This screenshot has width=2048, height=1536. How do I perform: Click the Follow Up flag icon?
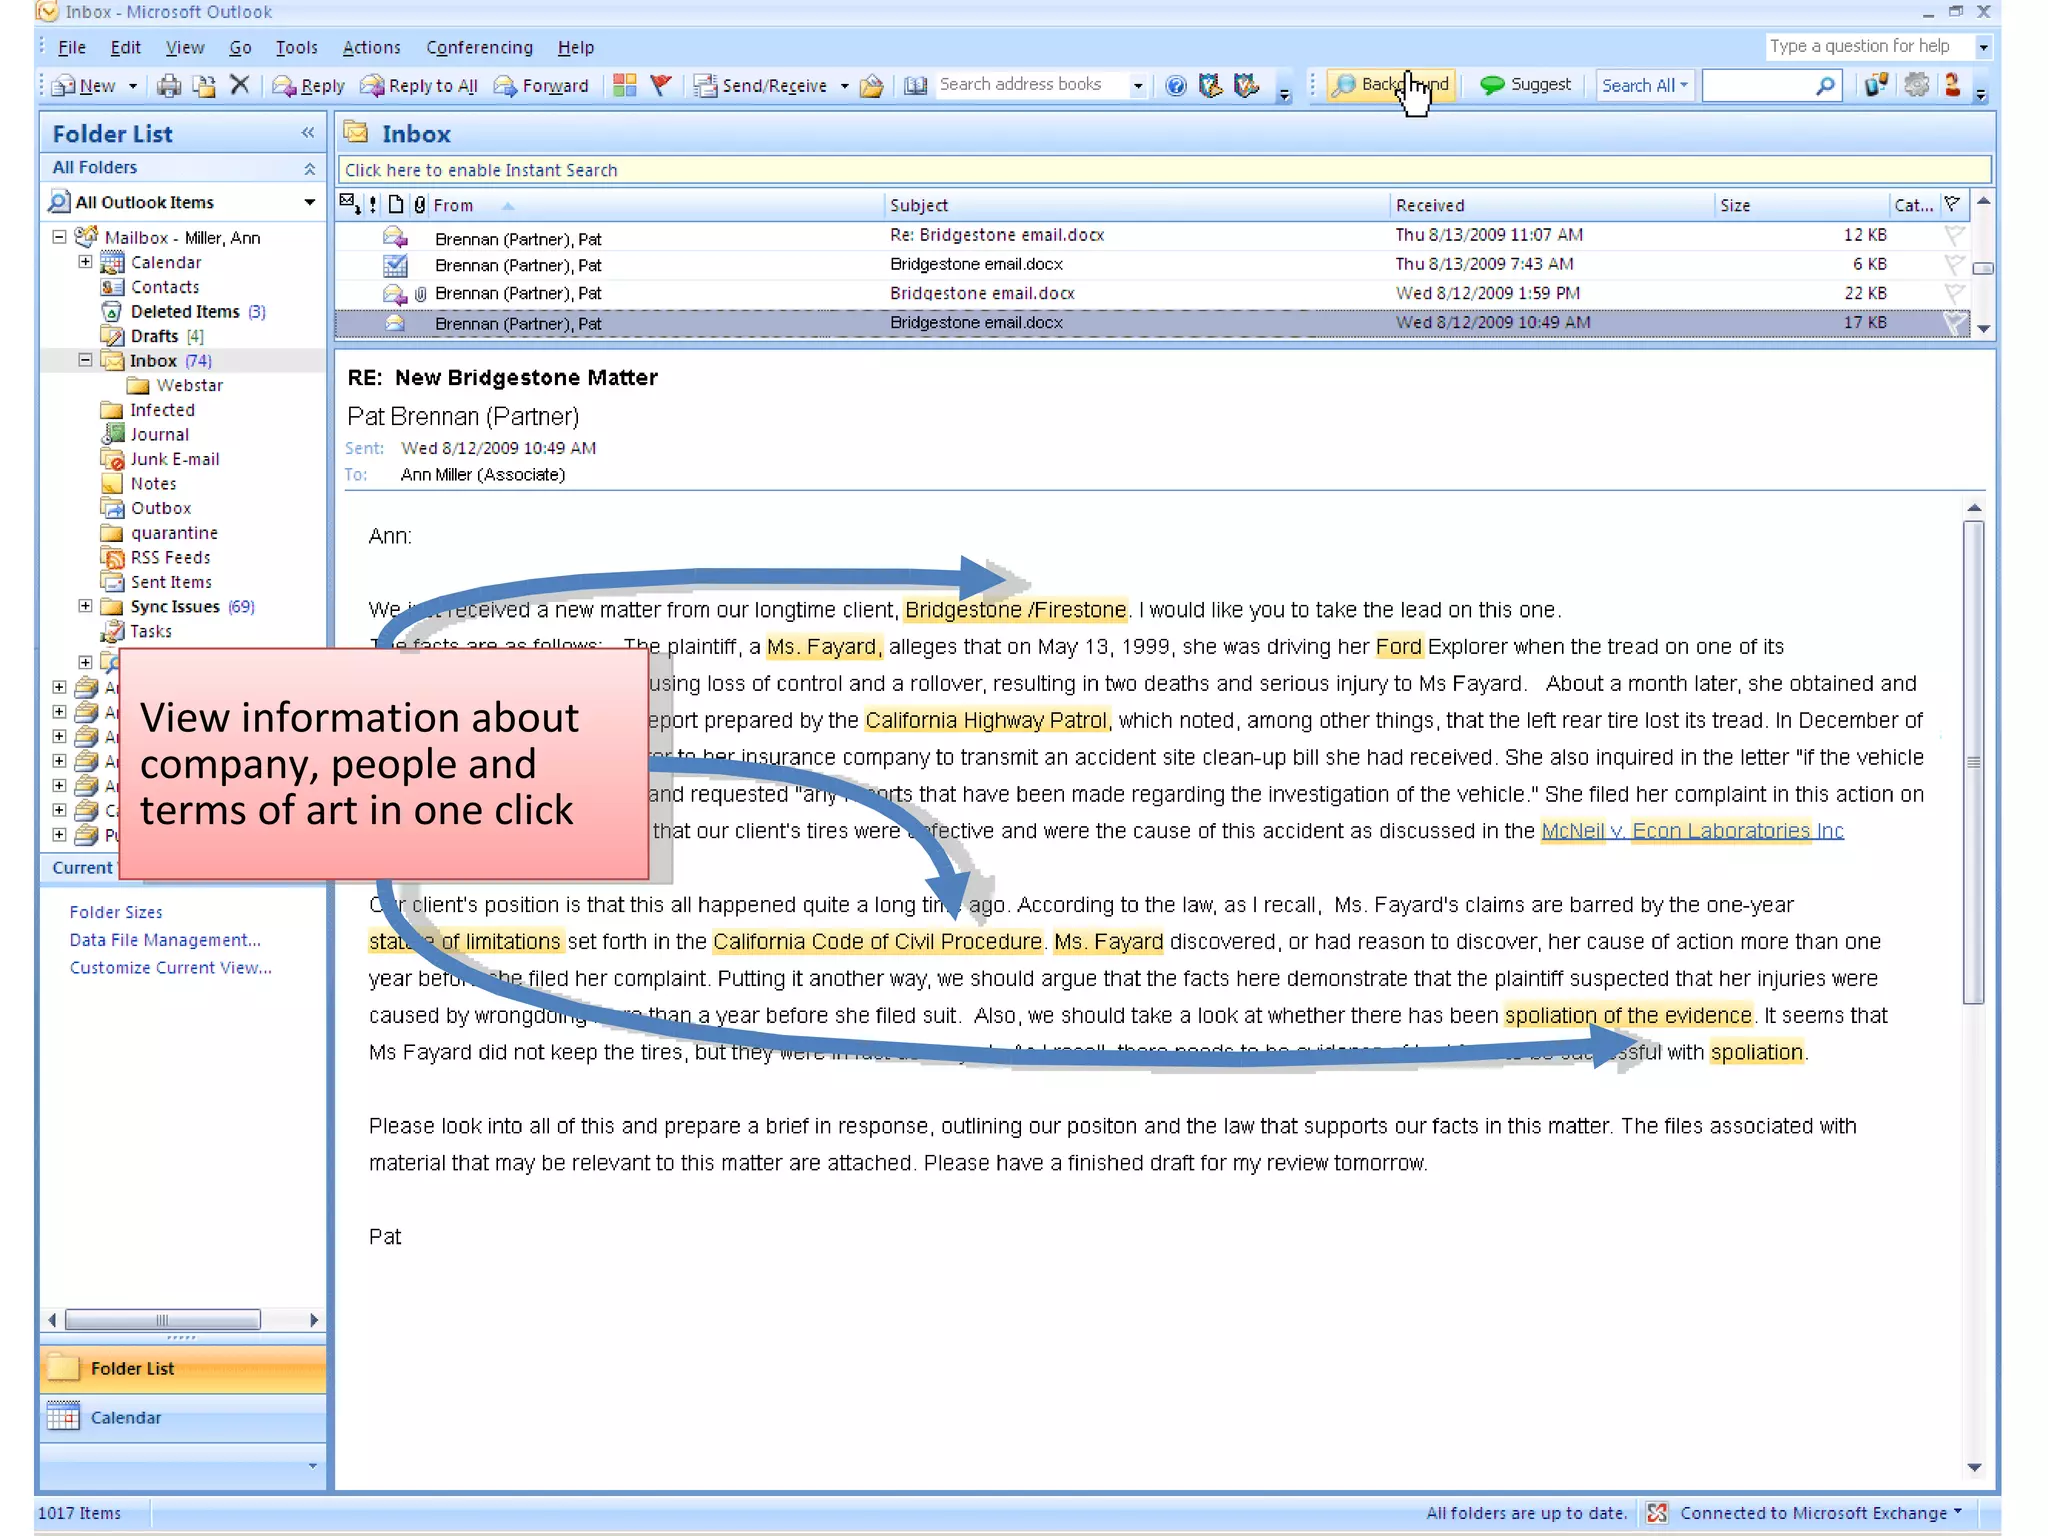click(660, 85)
